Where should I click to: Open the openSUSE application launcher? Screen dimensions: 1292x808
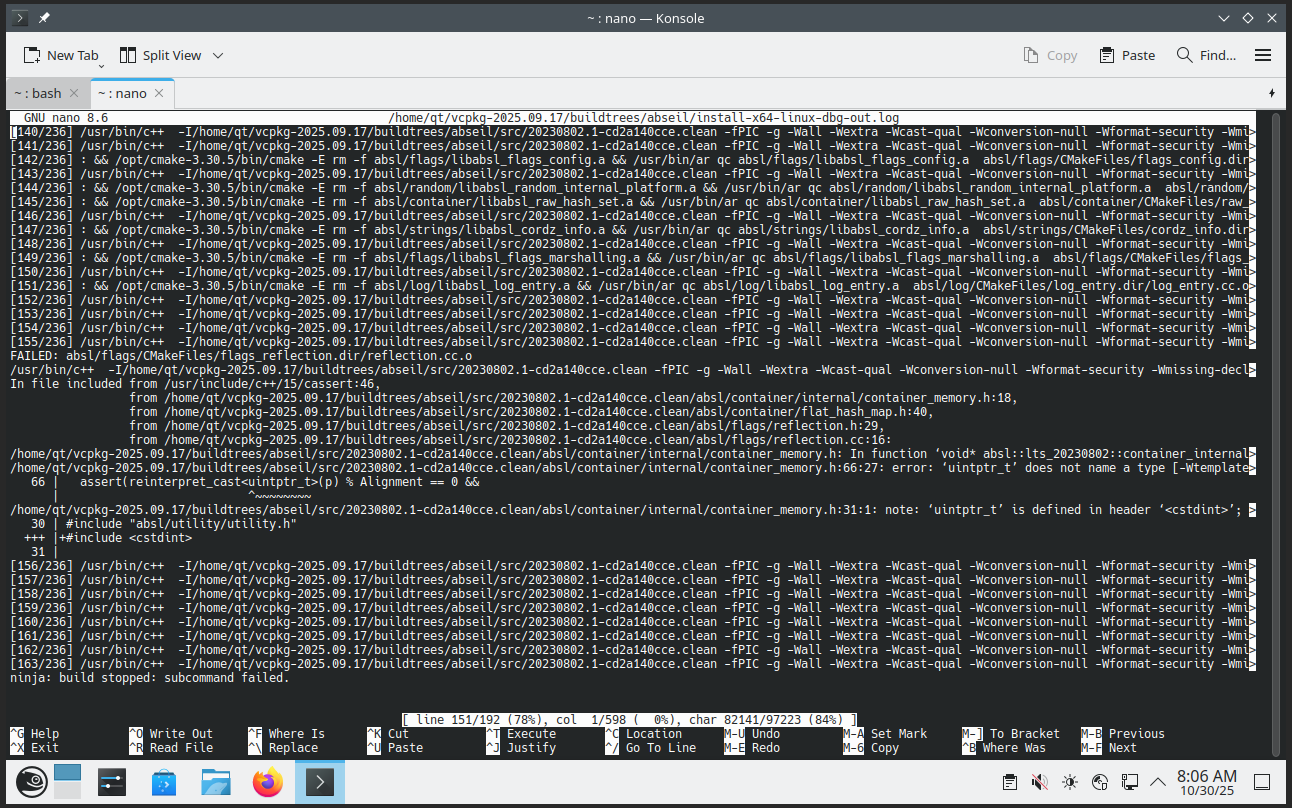pos(26,782)
